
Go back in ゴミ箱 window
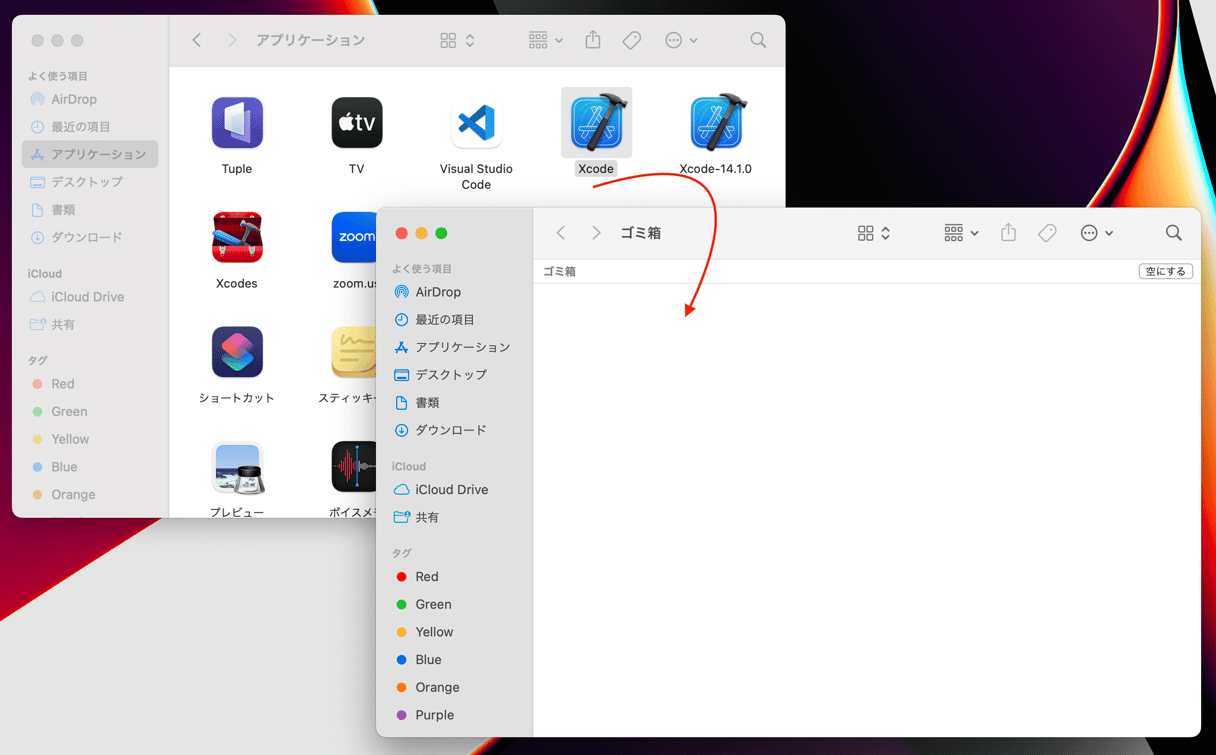click(x=561, y=233)
